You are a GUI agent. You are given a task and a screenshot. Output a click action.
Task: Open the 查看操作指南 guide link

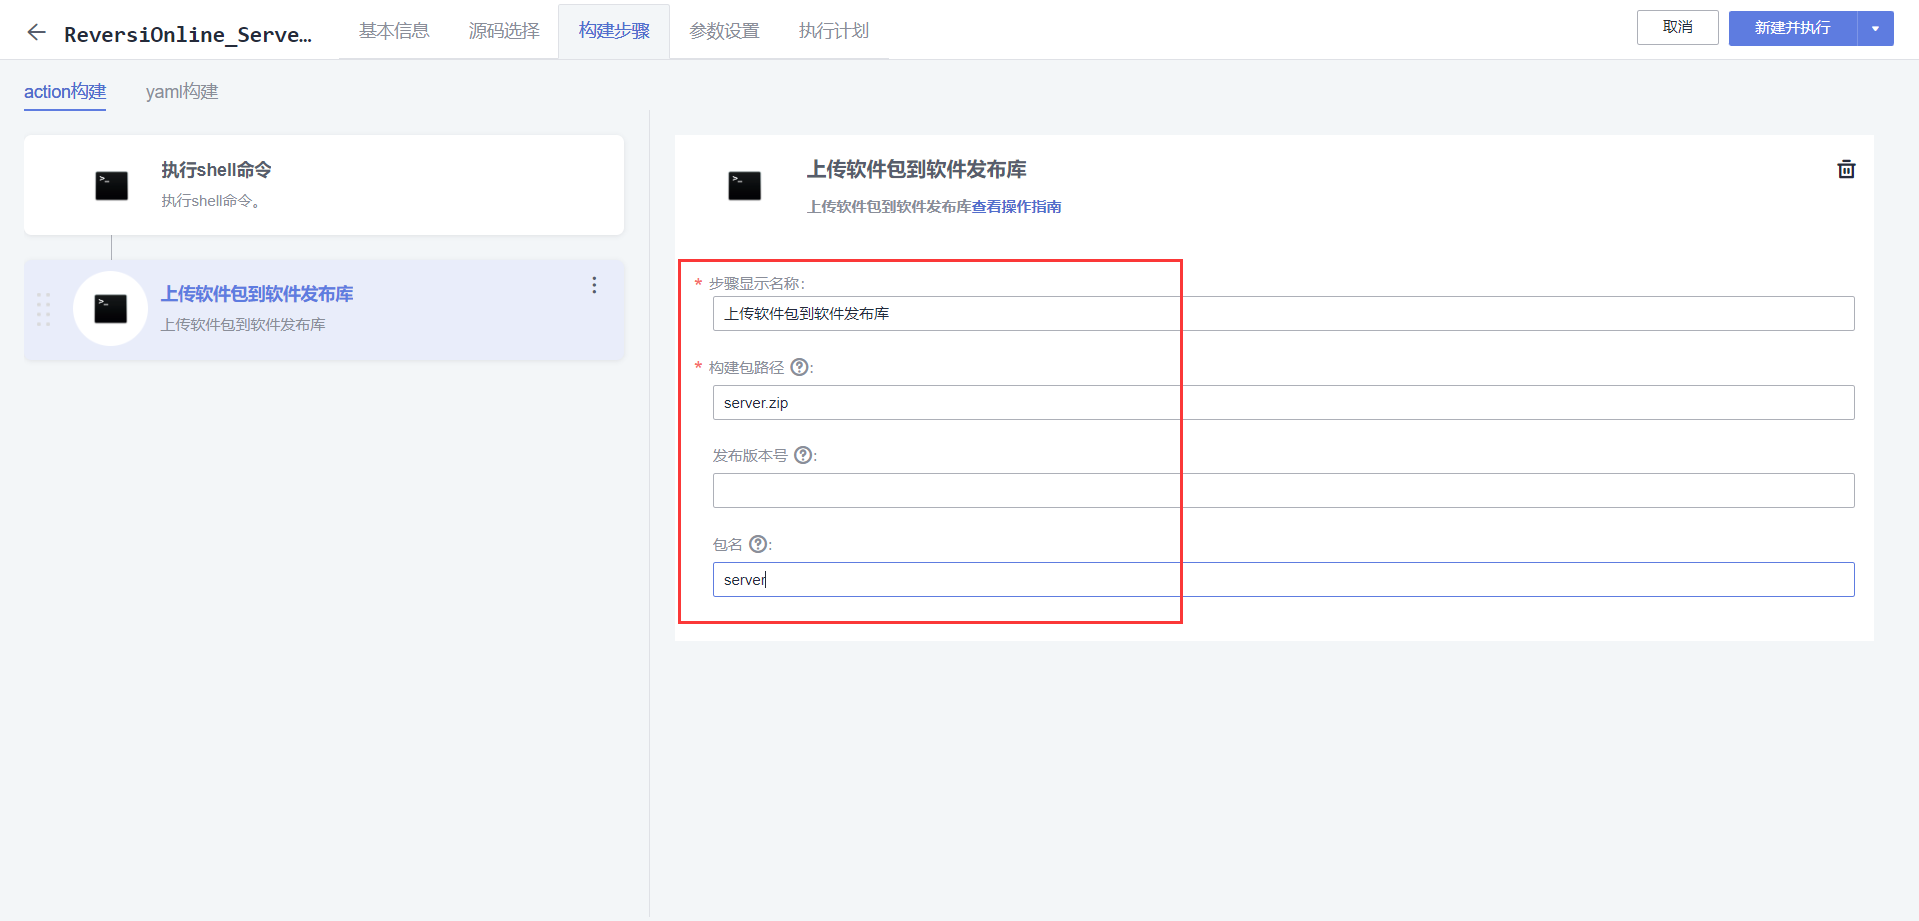coord(1016,206)
